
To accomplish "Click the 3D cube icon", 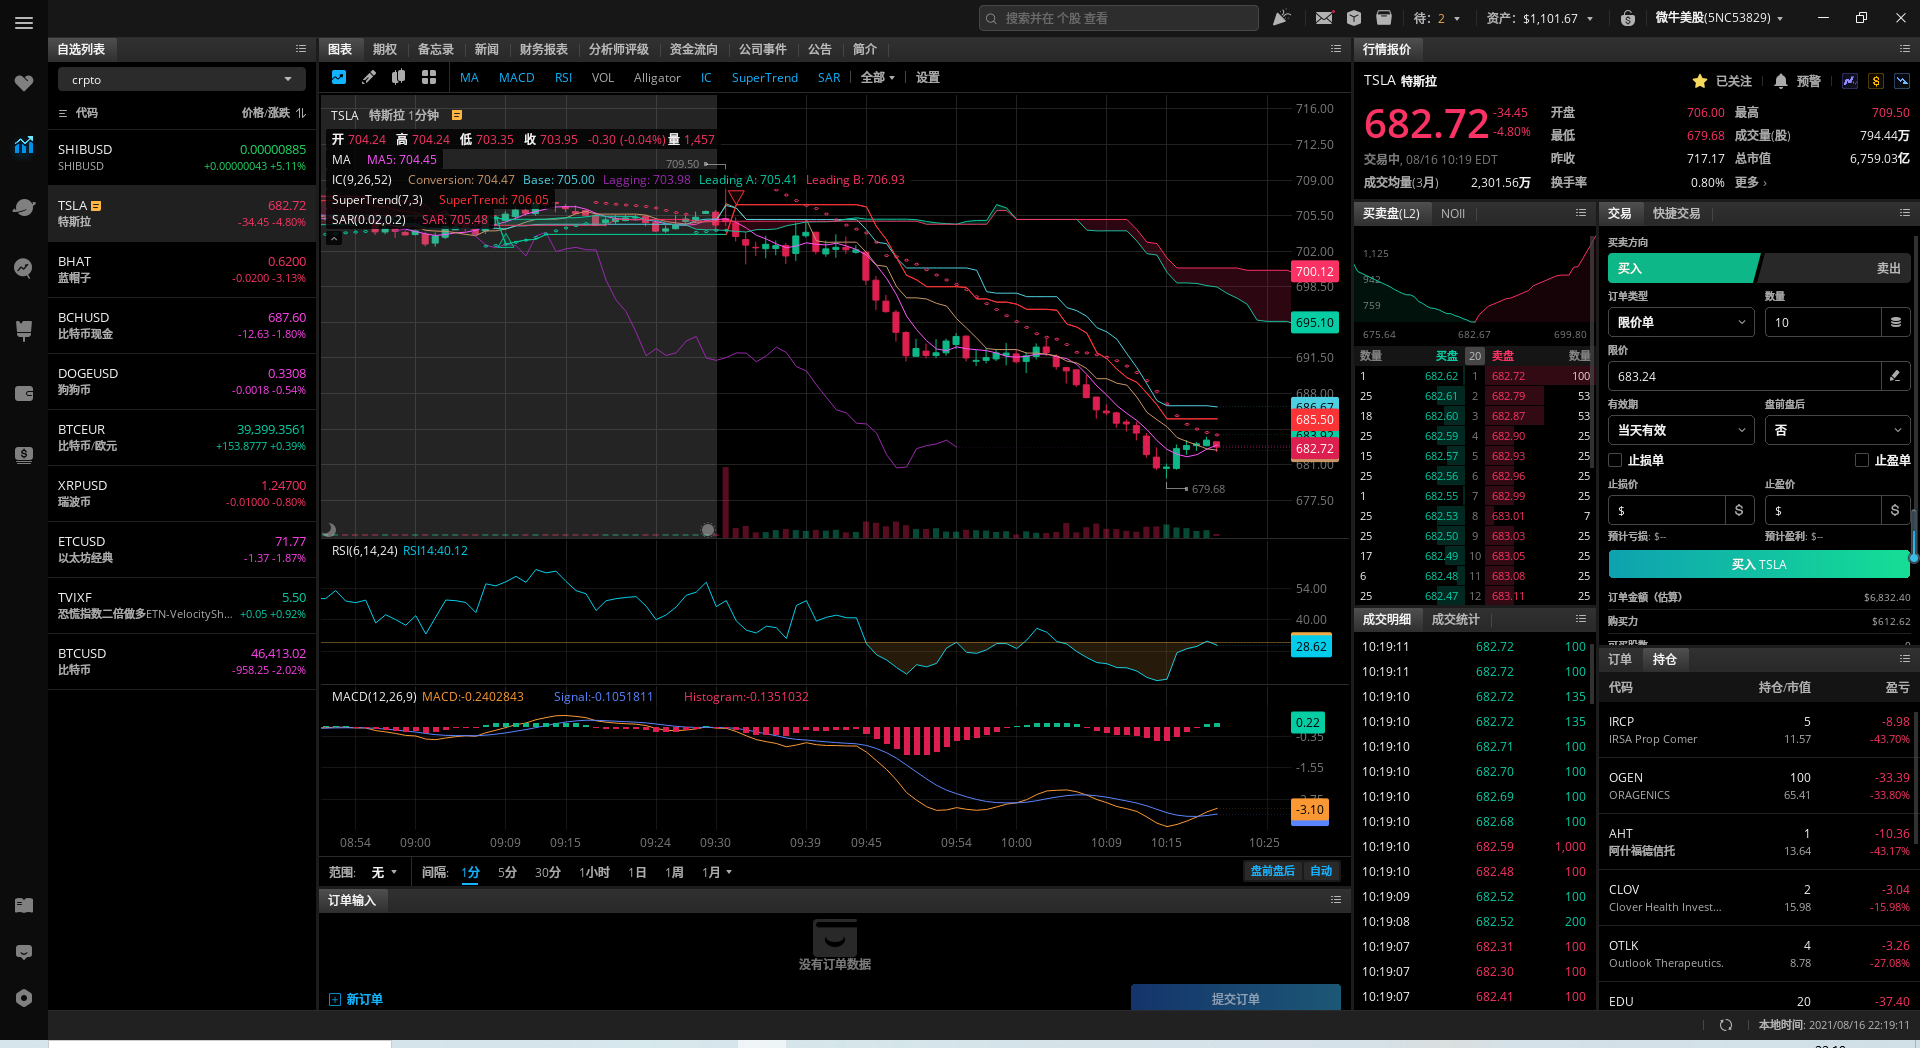I will point(1354,18).
